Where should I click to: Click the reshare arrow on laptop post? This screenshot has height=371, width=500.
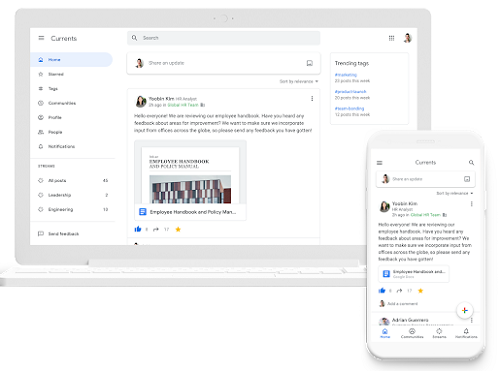click(156, 229)
